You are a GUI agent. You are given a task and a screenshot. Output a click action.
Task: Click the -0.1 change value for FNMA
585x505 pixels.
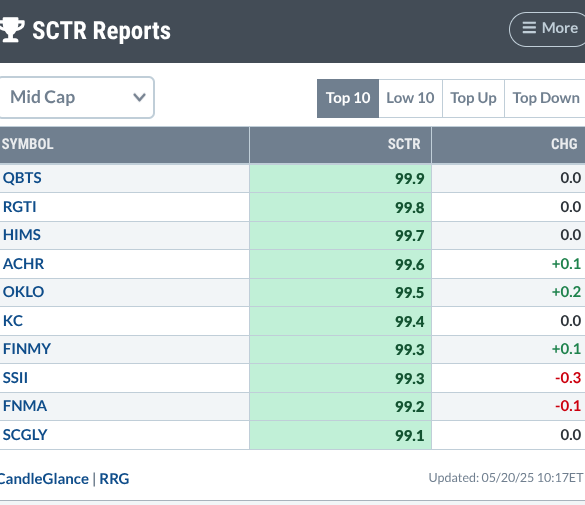coord(568,406)
